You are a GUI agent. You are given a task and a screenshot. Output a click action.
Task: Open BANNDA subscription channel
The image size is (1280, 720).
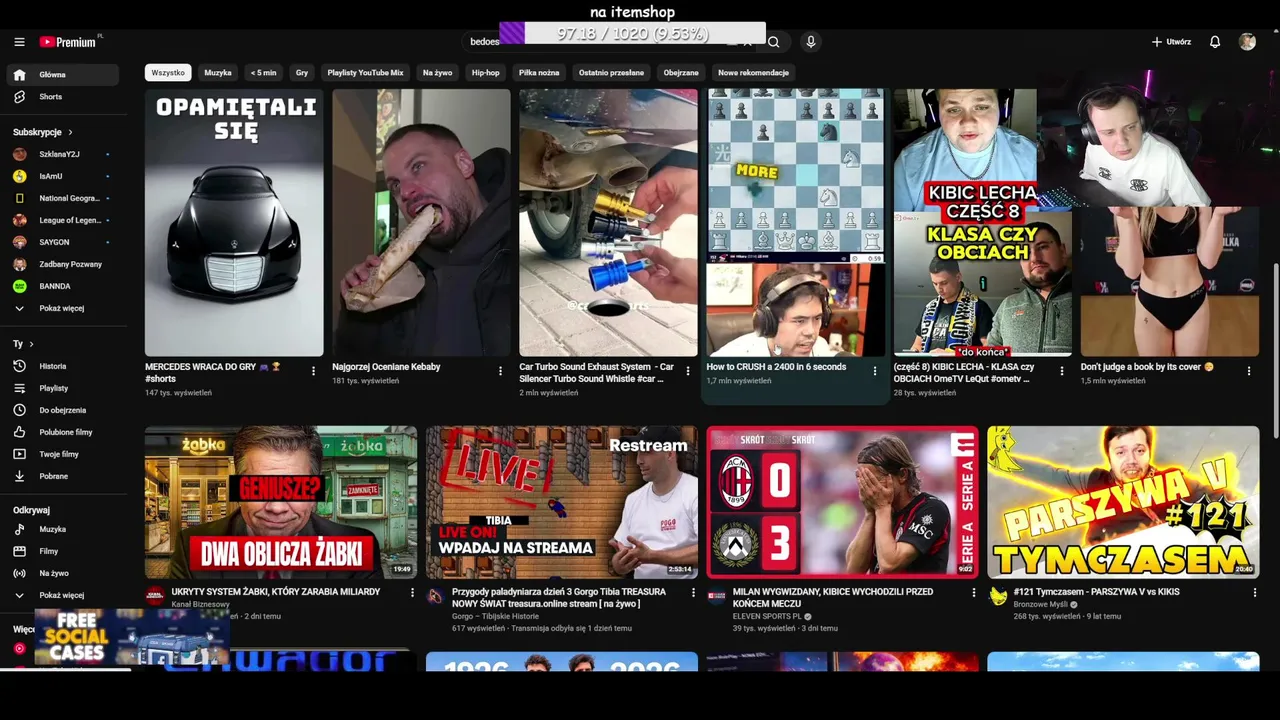click(63, 286)
